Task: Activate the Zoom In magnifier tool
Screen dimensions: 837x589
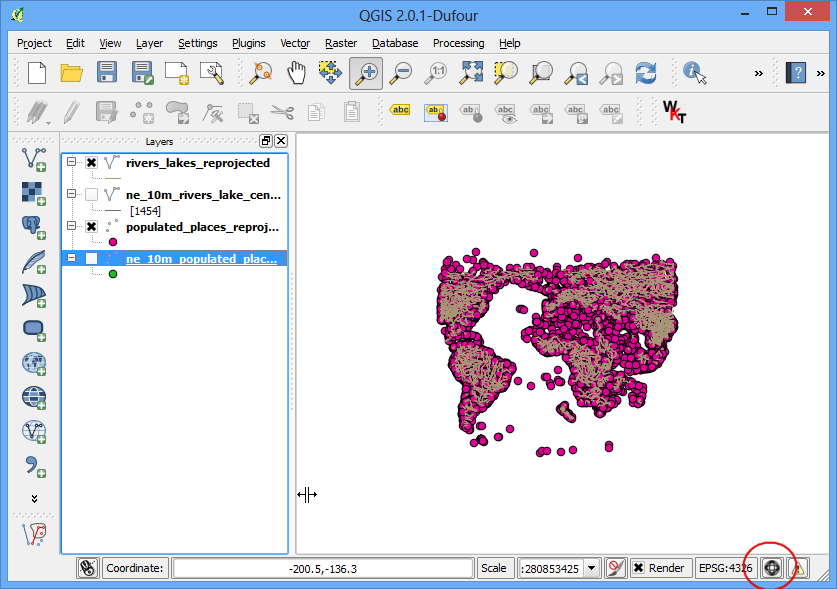Action: tap(366, 73)
